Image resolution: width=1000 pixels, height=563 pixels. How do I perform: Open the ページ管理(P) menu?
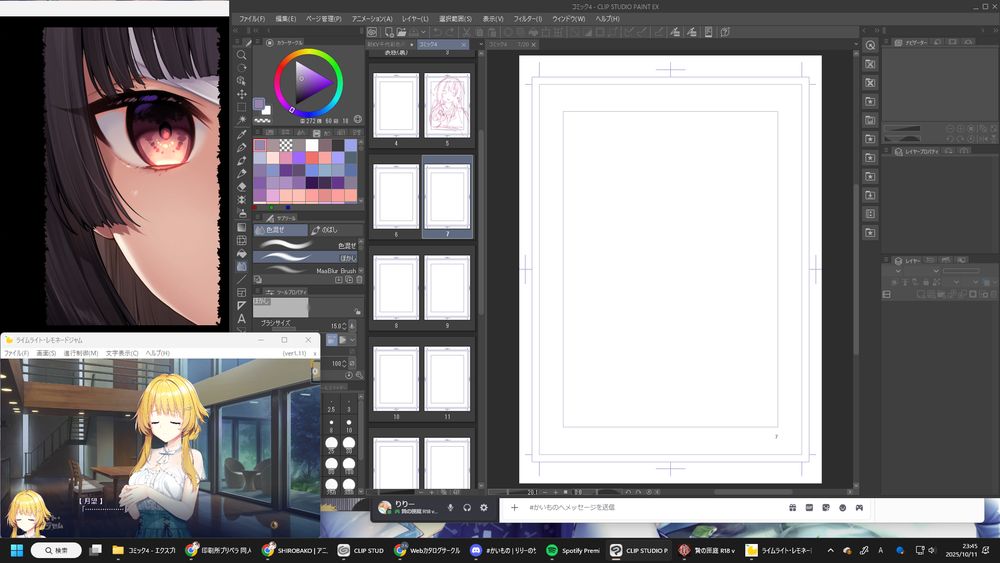point(323,19)
